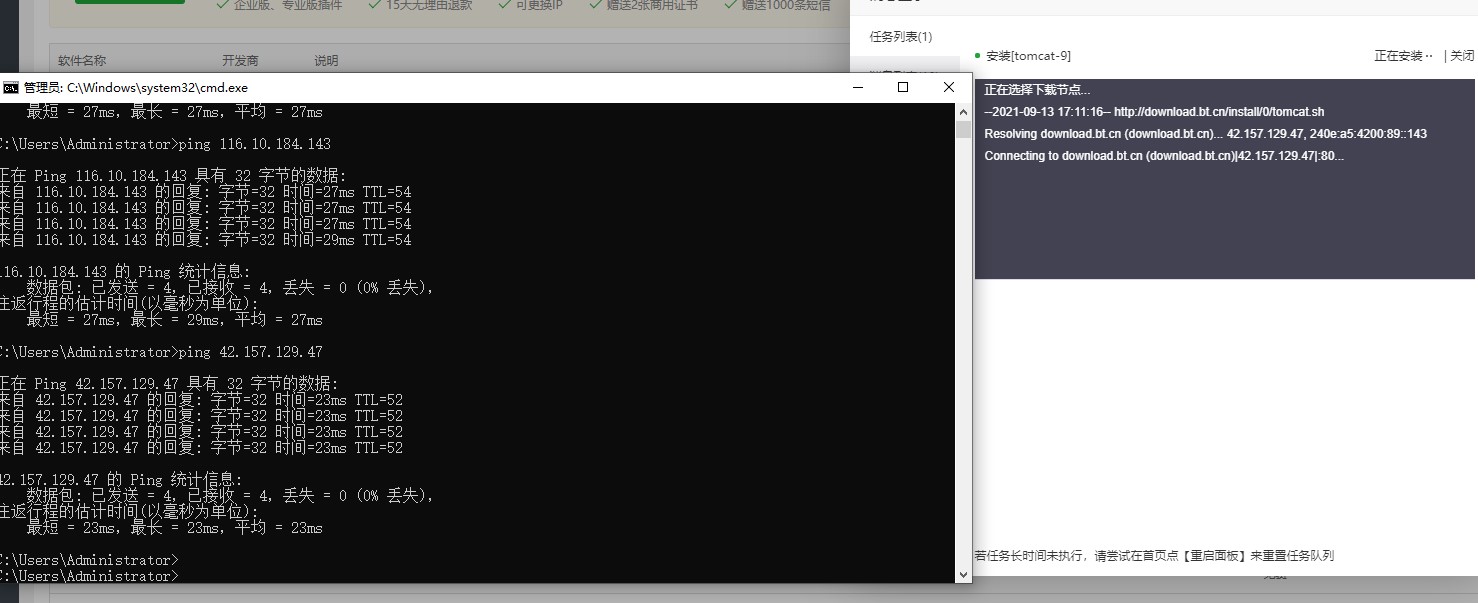1478x603 pixels.
Task: Click the checkmark before 15天无理由退款
Action: pos(374,5)
